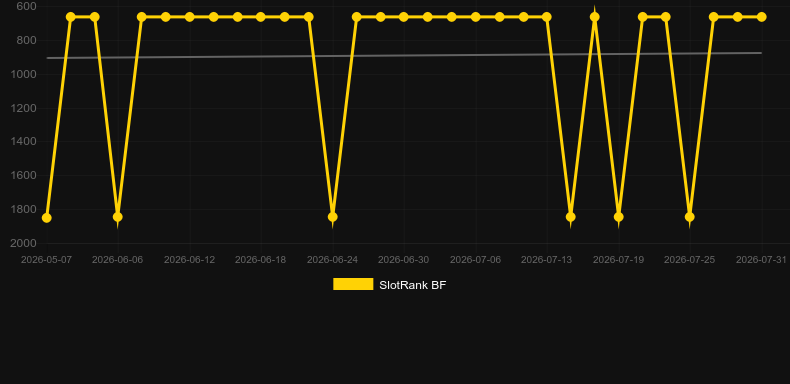Select the data point above 2026-07-13
This screenshot has width=790, height=384.
tap(547, 17)
